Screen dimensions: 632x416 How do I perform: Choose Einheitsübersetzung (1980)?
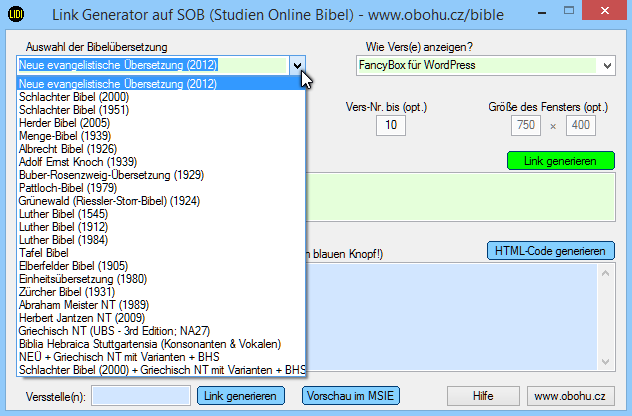161,279
